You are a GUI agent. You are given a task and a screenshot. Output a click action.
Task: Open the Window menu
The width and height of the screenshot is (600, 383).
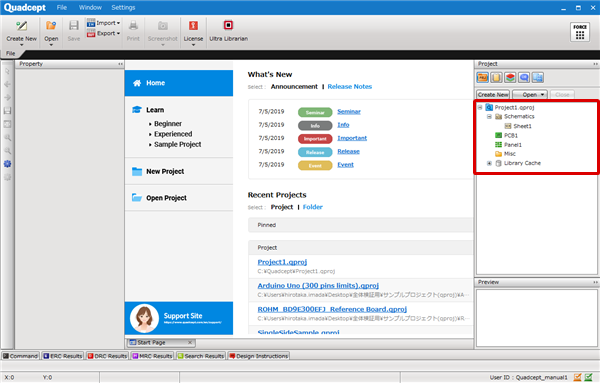point(90,7)
